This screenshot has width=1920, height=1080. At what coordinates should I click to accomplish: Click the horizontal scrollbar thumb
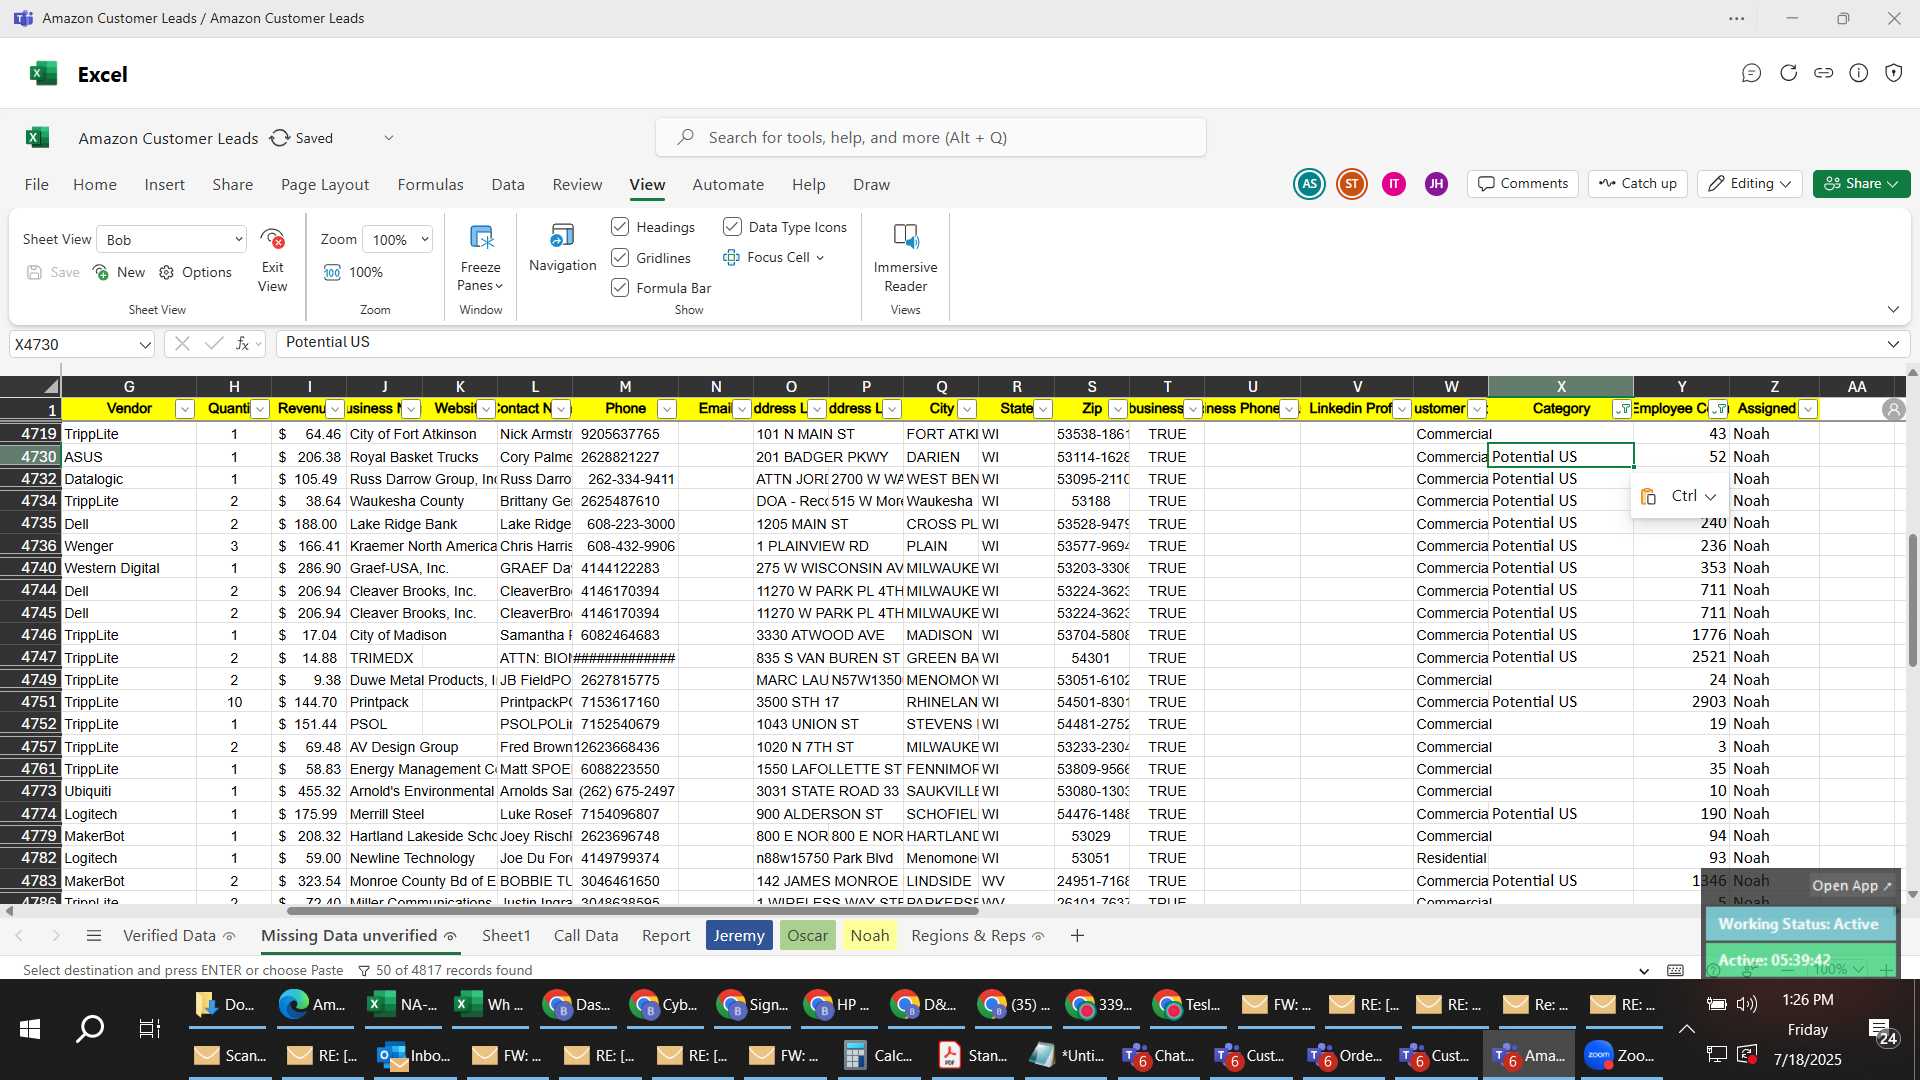[x=633, y=911]
